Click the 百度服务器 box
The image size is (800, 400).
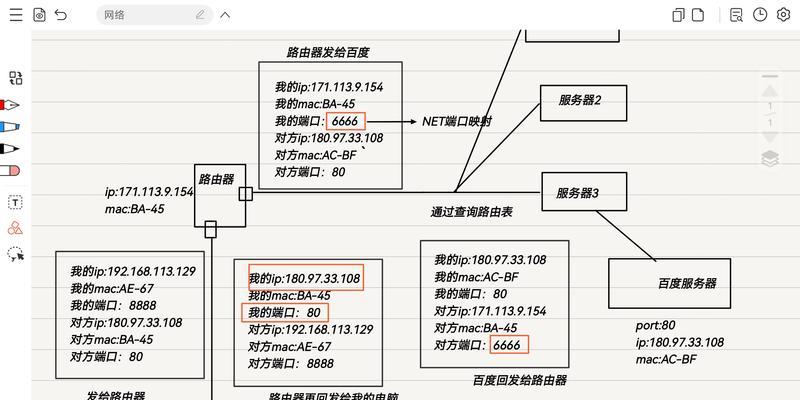coord(669,283)
